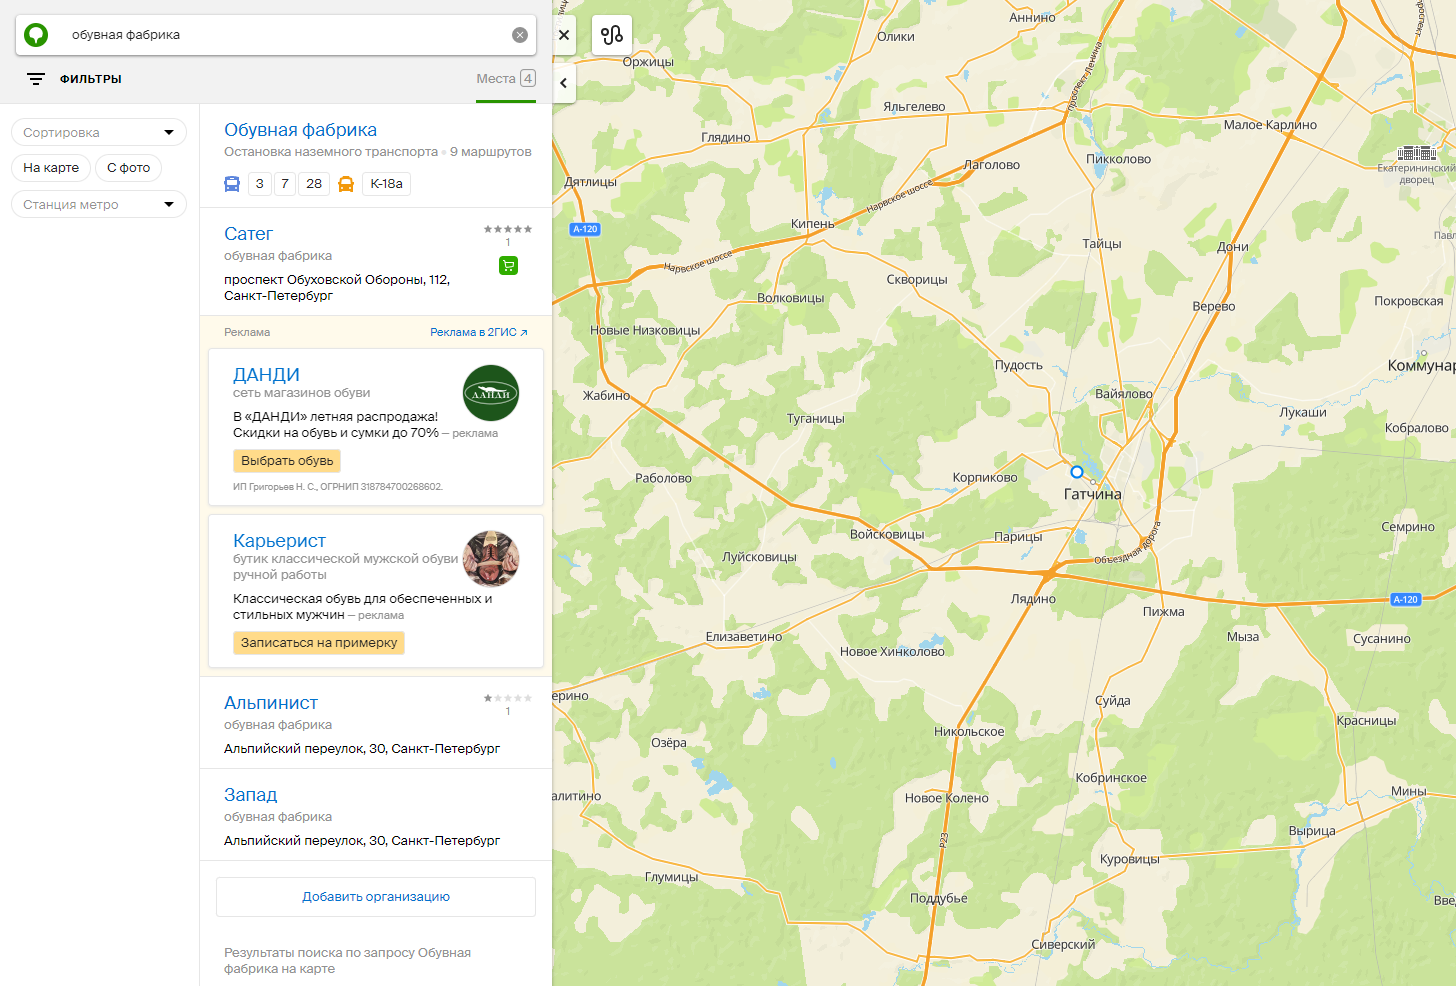Switch to the Места tab
This screenshot has height=986, width=1456.
point(506,79)
